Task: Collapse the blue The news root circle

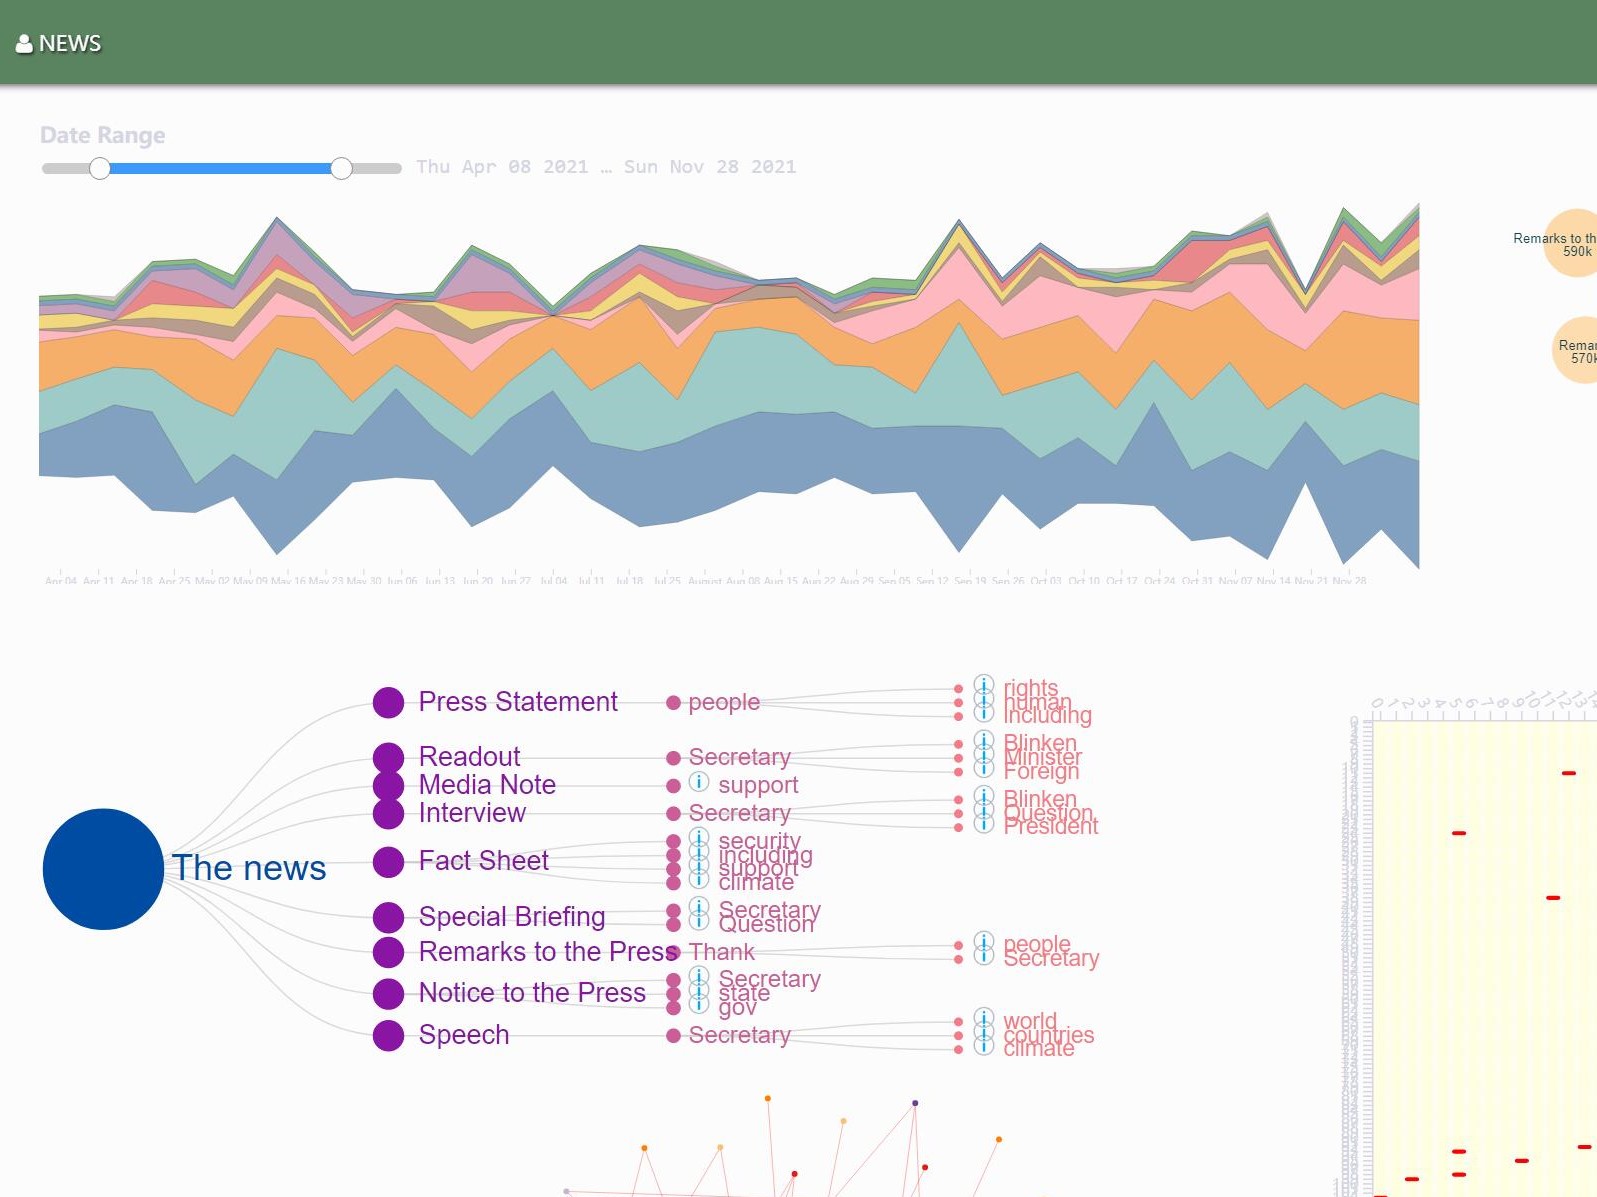Action: tap(103, 869)
